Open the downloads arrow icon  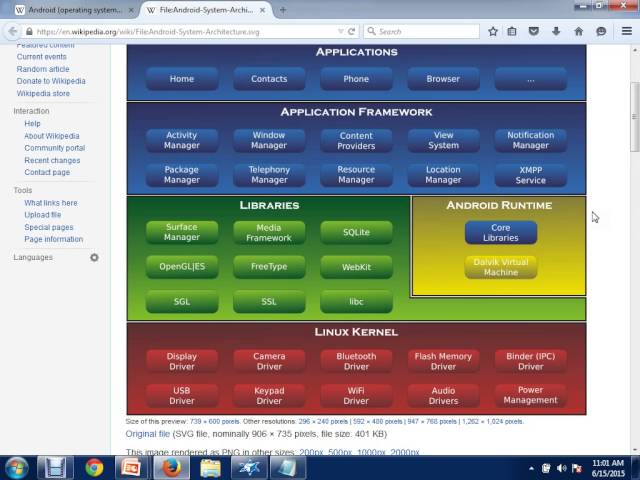pyautogui.click(x=556, y=31)
